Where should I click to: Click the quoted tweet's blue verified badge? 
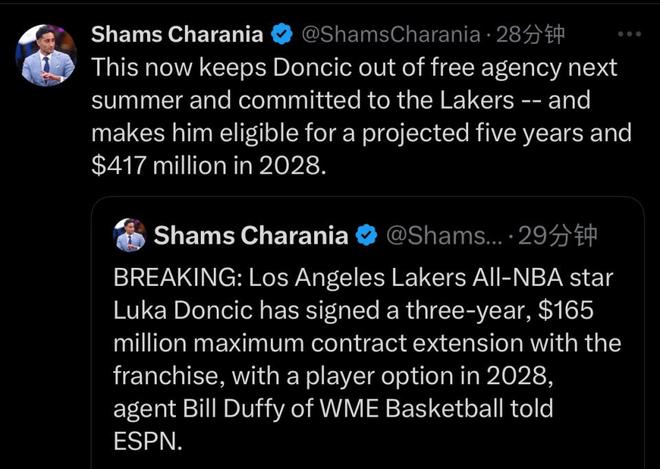[x=367, y=235]
